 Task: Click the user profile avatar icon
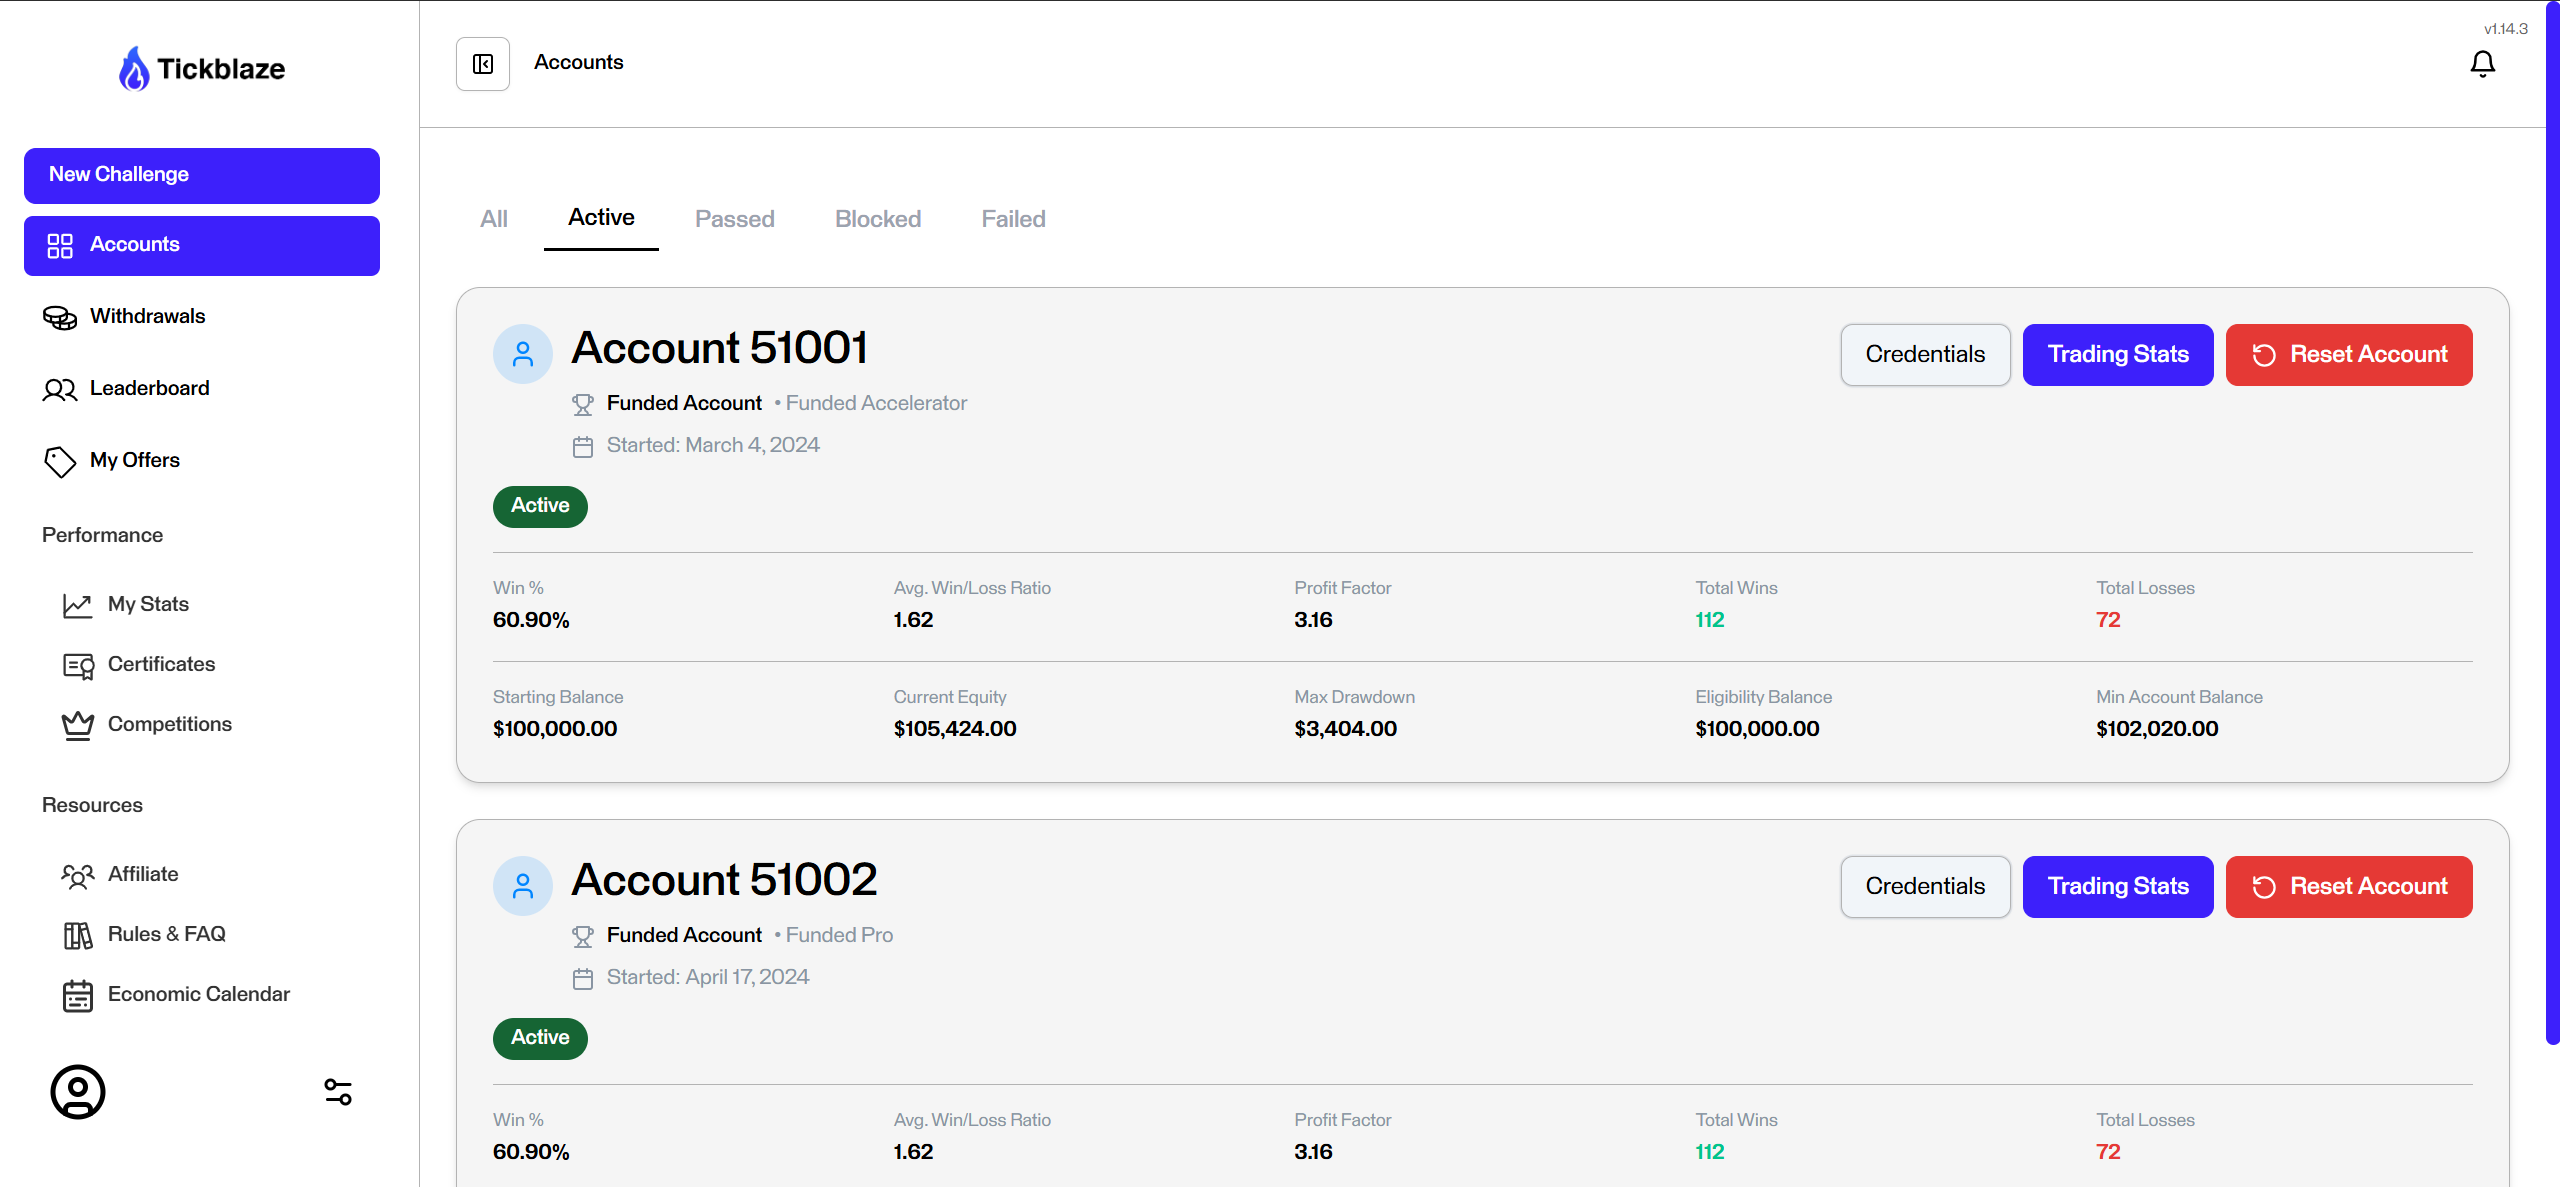coord(78,1091)
